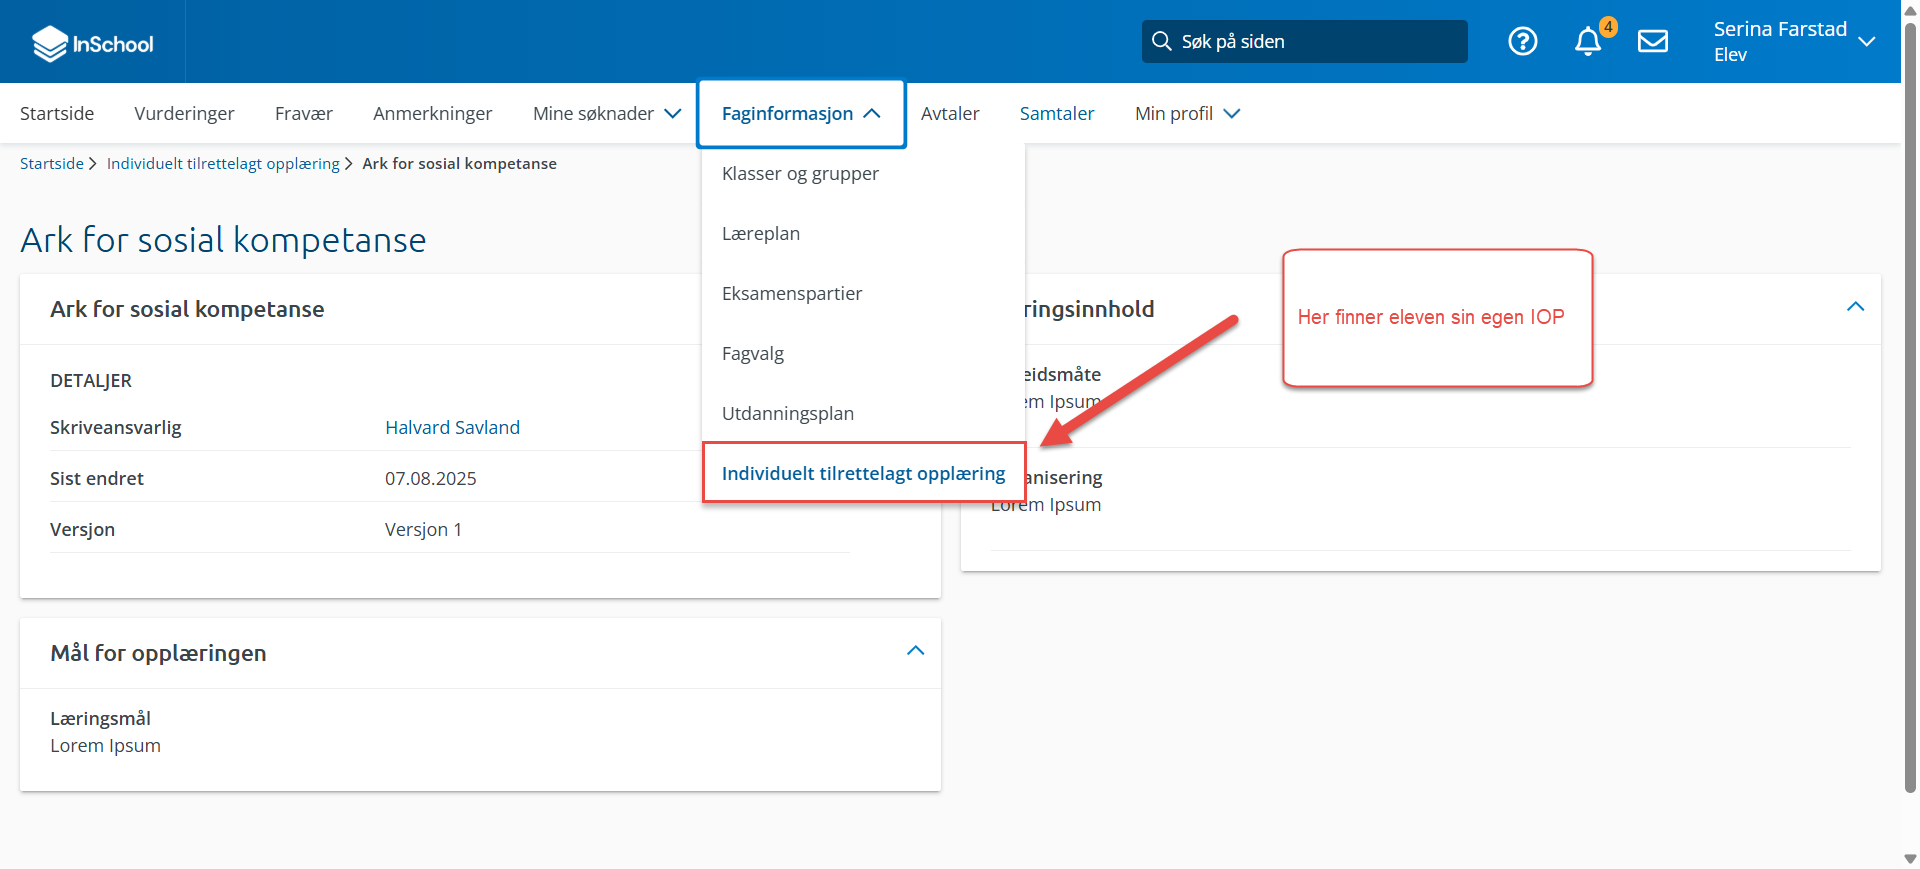Expand the Mine søknader dropdown
Screen dimensions: 1920x869
[x=607, y=113]
